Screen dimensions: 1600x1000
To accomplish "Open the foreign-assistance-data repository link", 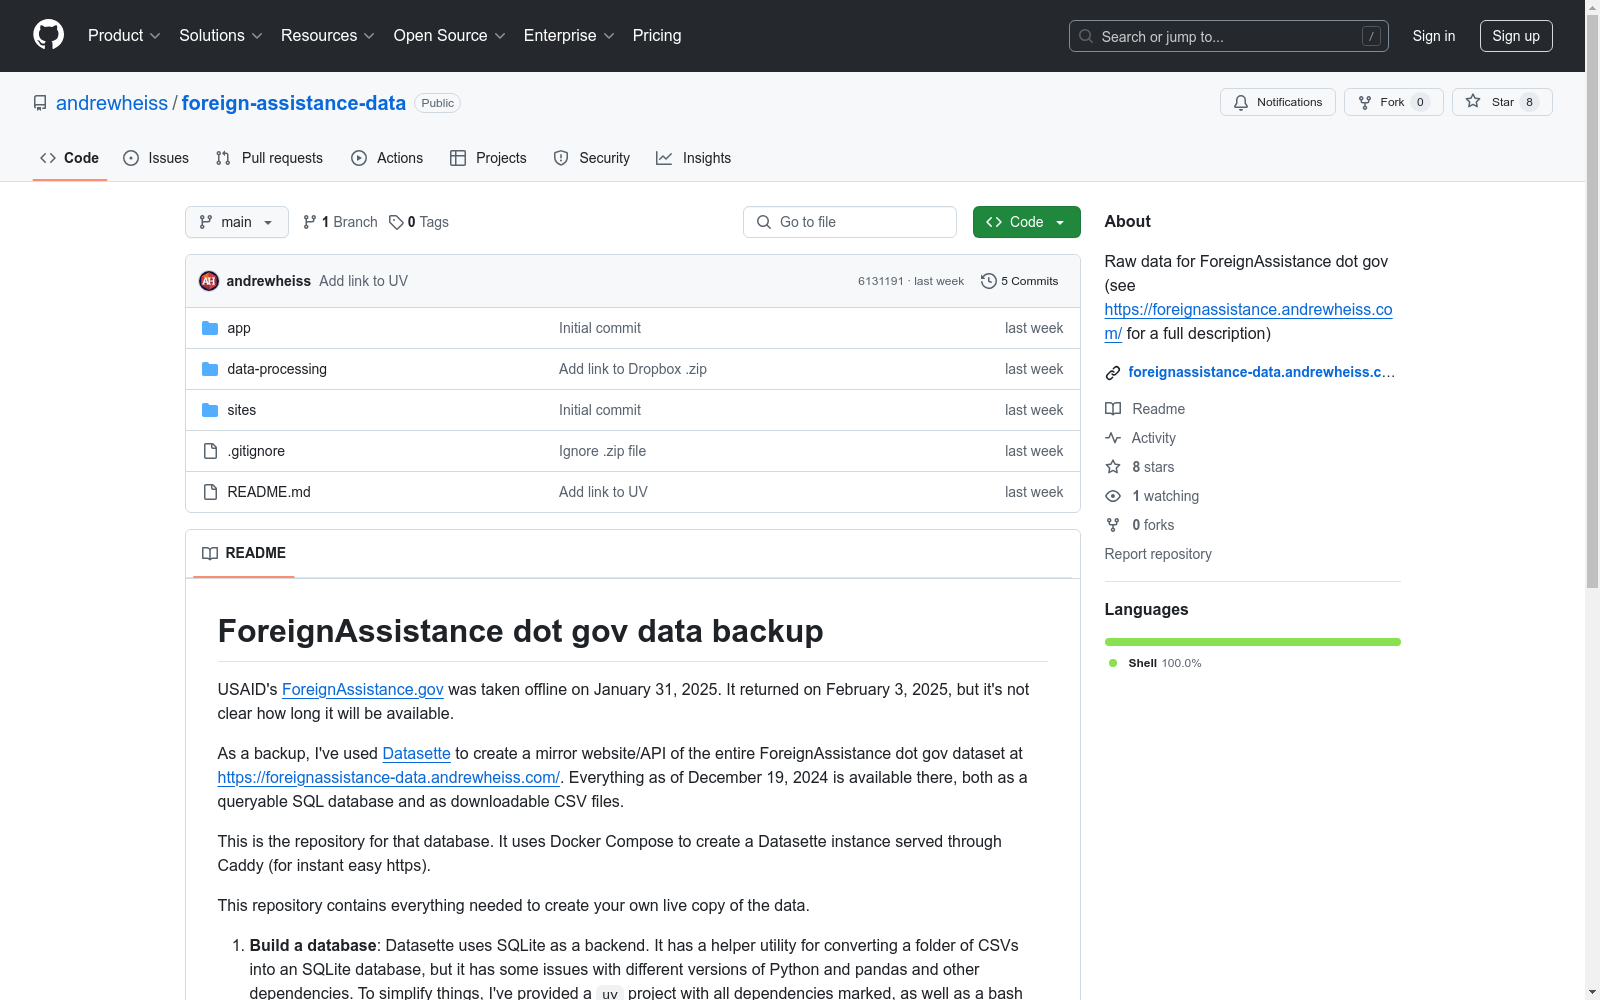I will pos(294,103).
